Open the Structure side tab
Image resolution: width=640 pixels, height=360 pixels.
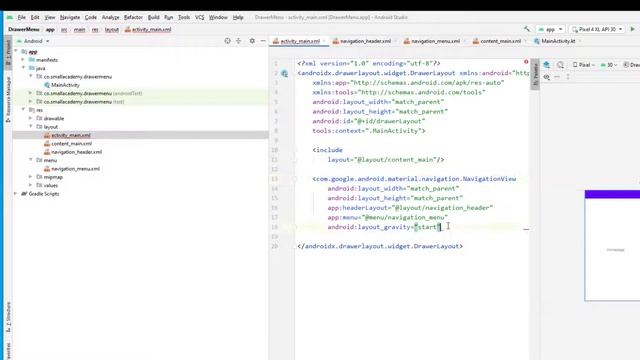tap(8, 317)
